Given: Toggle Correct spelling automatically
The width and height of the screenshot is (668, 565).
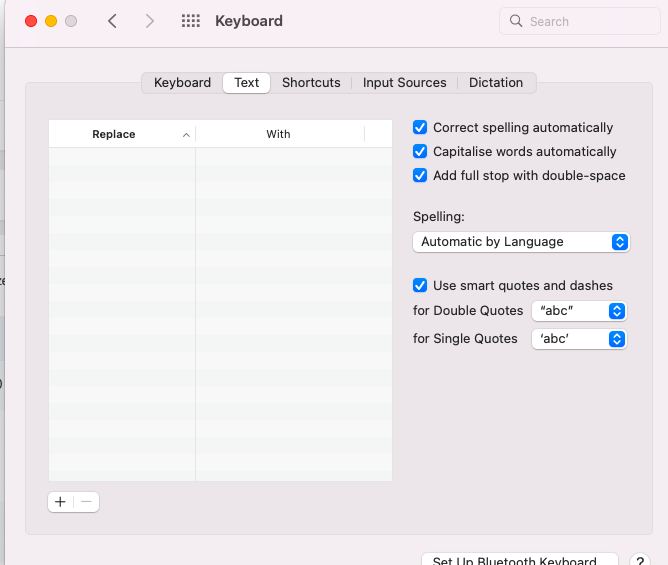Looking at the screenshot, I should point(420,127).
